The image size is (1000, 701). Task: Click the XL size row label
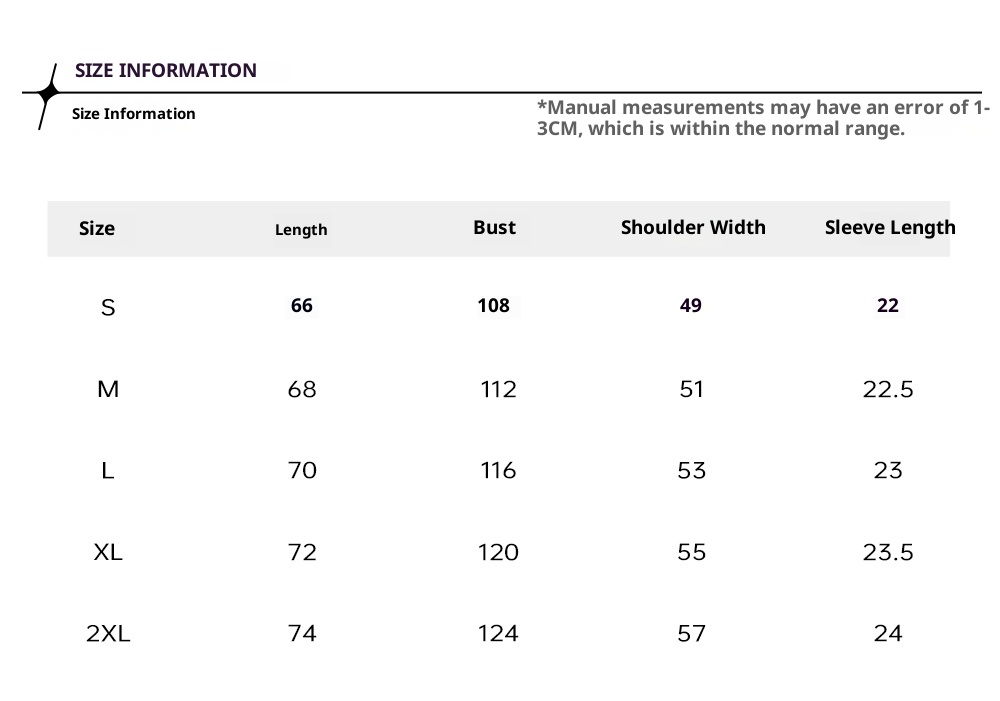pyautogui.click(x=108, y=552)
